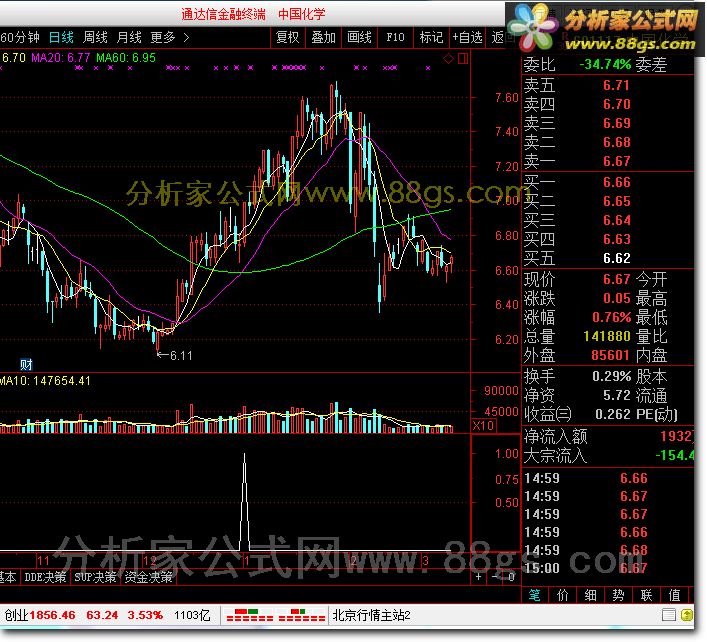Click the 创业 index value 1856.46
The height and width of the screenshot is (642, 707).
pos(52,615)
